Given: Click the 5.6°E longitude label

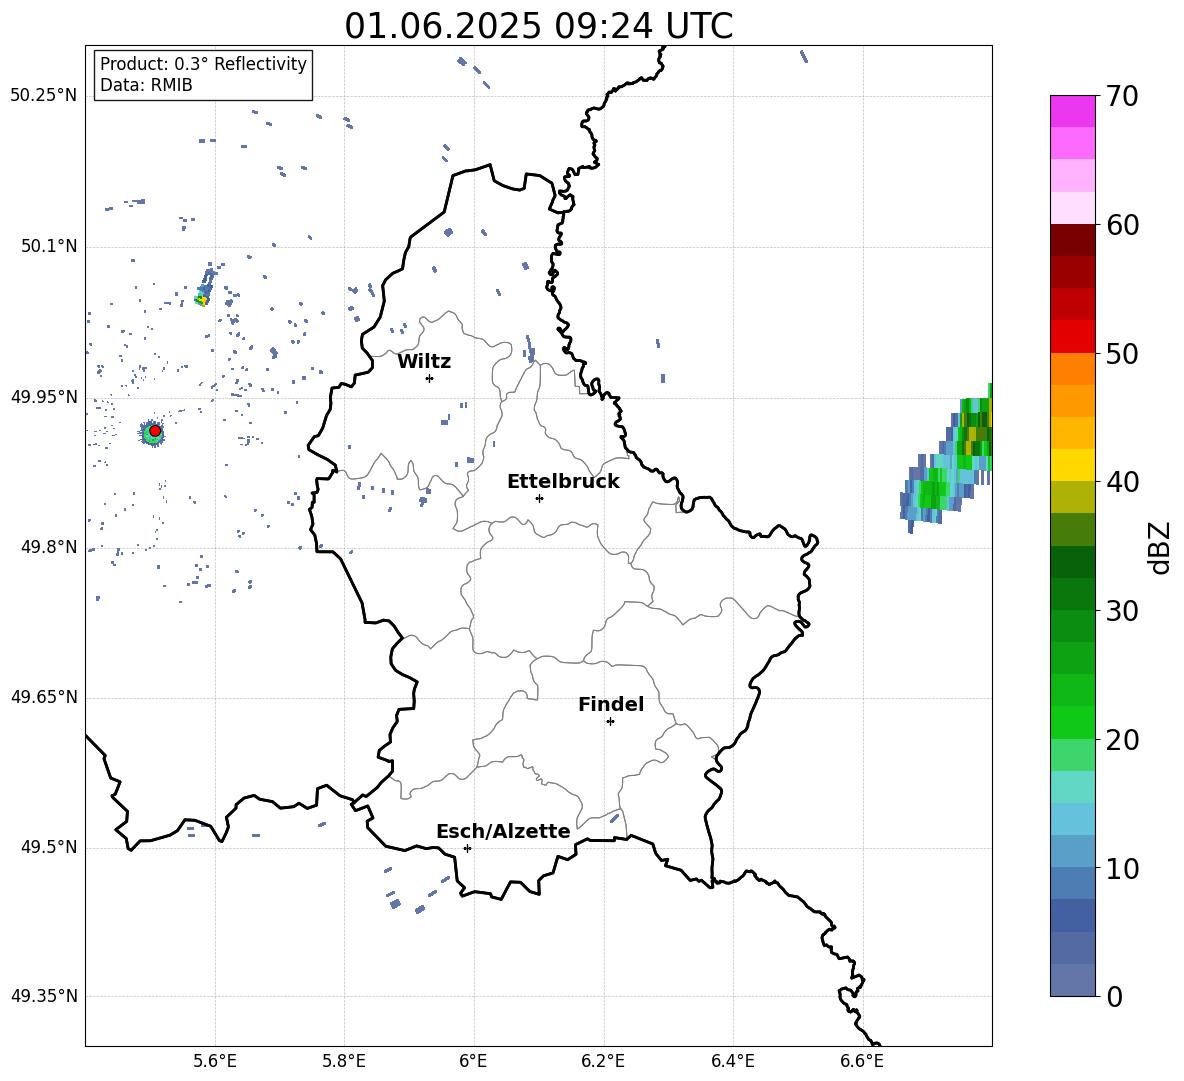Looking at the screenshot, I should pyautogui.click(x=214, y=1061).
